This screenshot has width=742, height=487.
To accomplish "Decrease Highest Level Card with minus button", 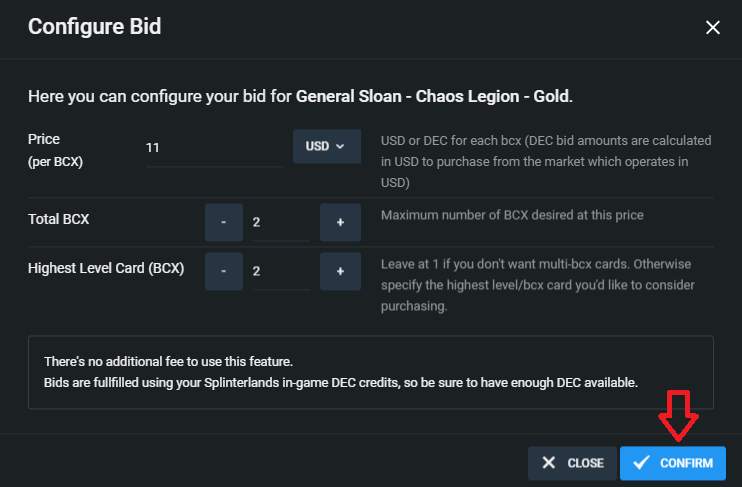I will [x=224, y=271].
